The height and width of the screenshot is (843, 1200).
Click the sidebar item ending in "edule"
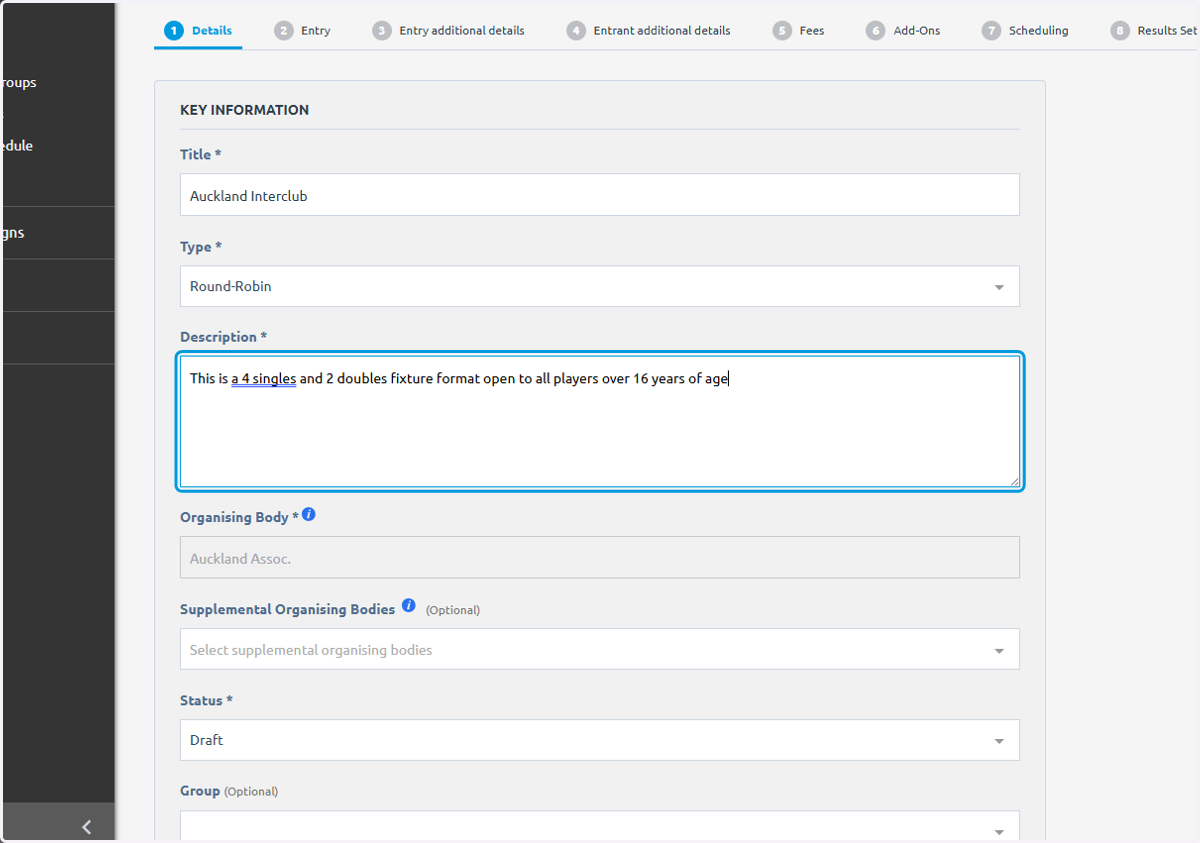click(16, 145)
